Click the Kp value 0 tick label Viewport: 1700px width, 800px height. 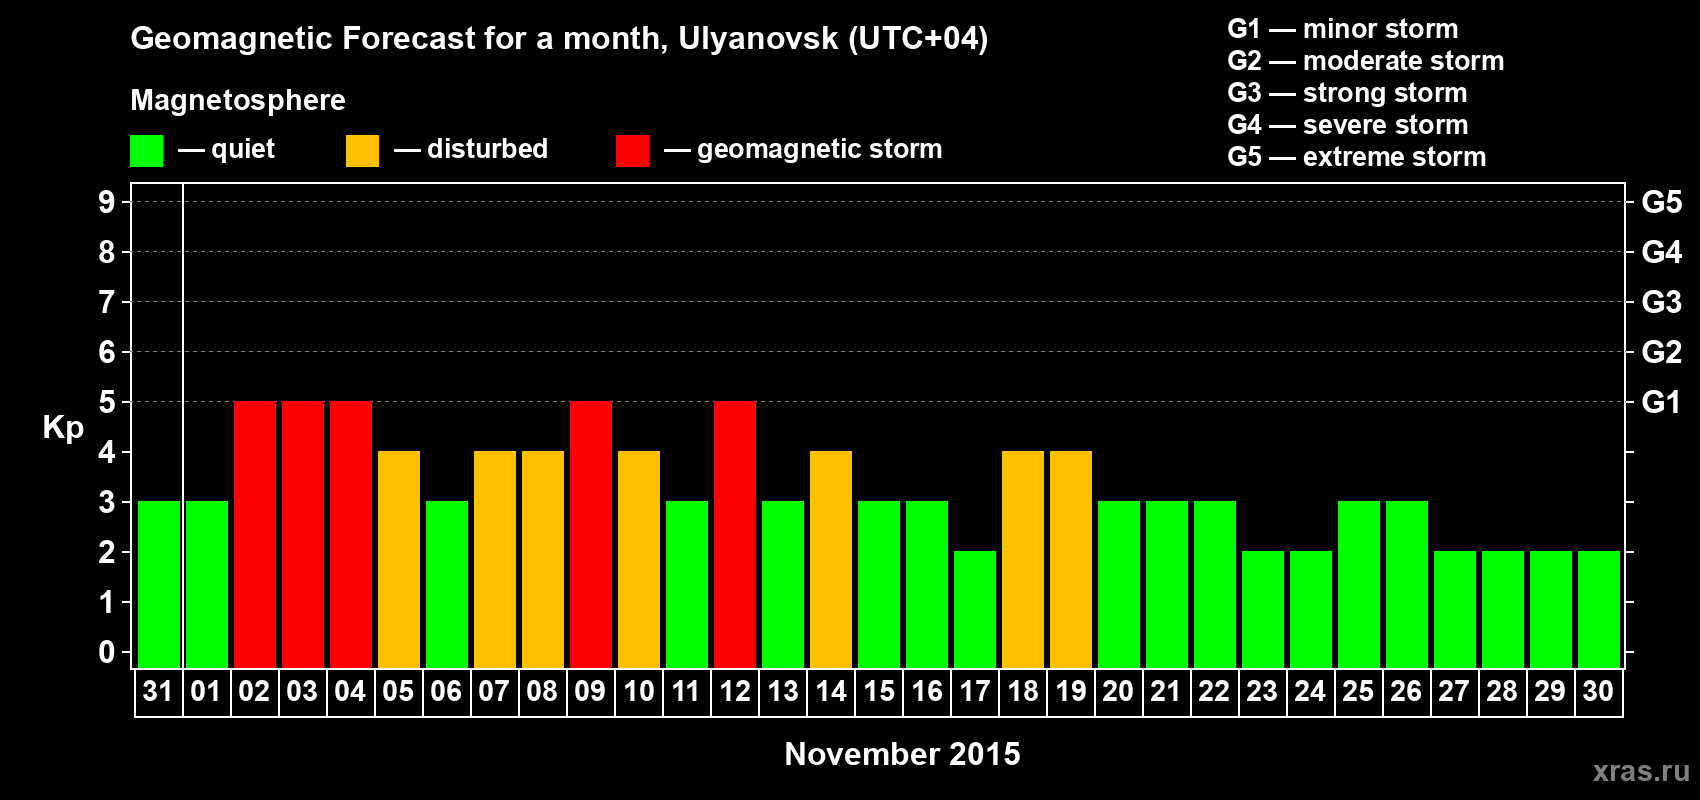[x=107, y=652]
